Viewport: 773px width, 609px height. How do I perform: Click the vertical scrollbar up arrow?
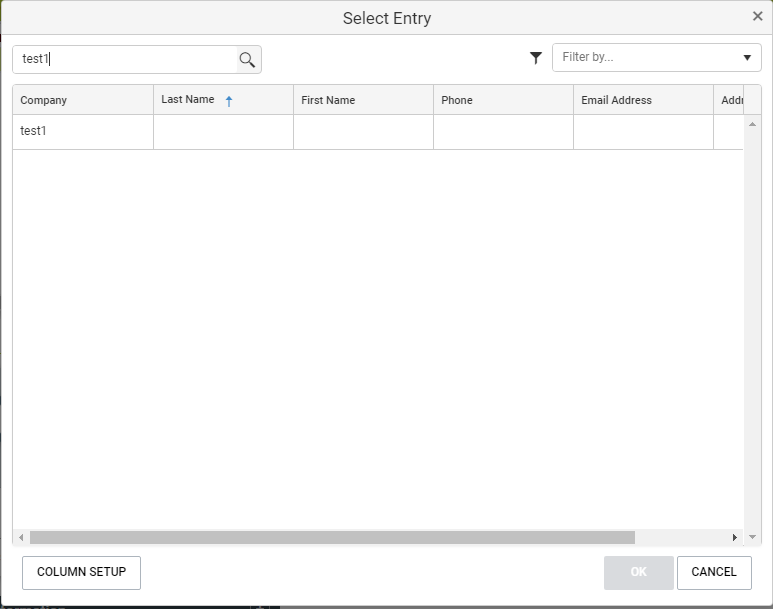coord(753,124)
